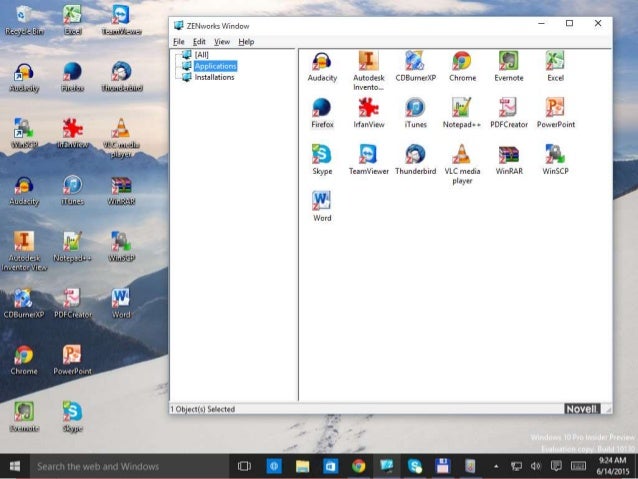The image size is (638, 479).
Task: Select Thunderbird icon in ZENworks Window
Action: [415, 160]
